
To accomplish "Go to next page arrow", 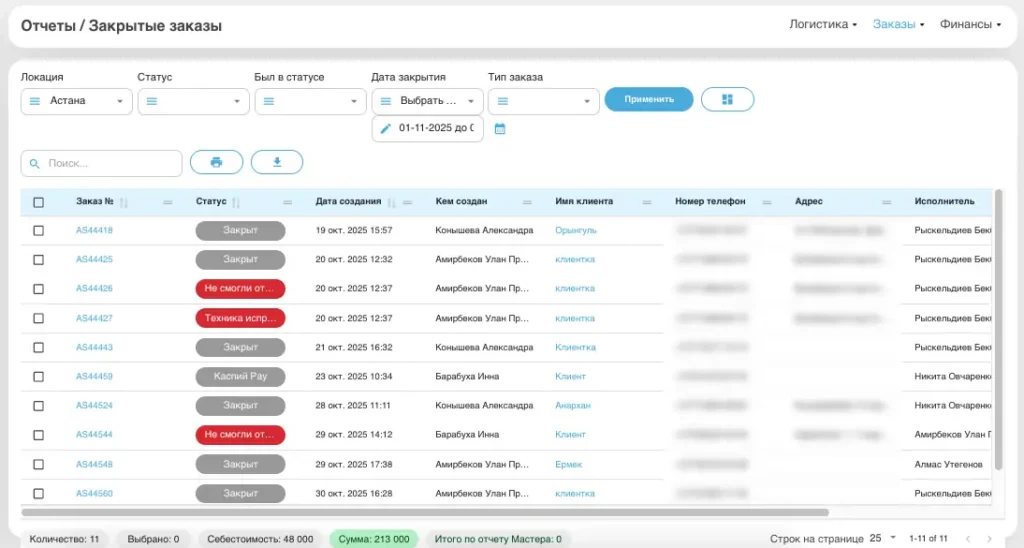I will click(x=989, y=539).
